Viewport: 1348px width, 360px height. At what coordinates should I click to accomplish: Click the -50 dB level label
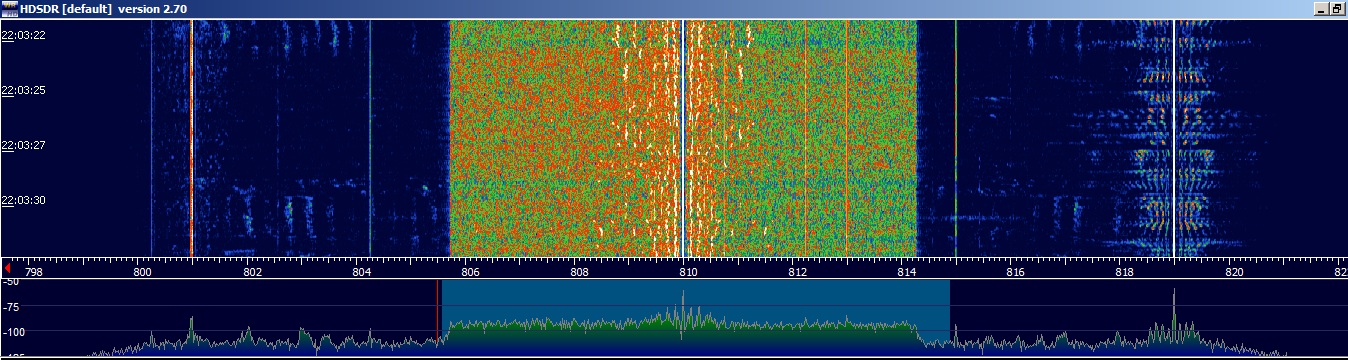12,283
